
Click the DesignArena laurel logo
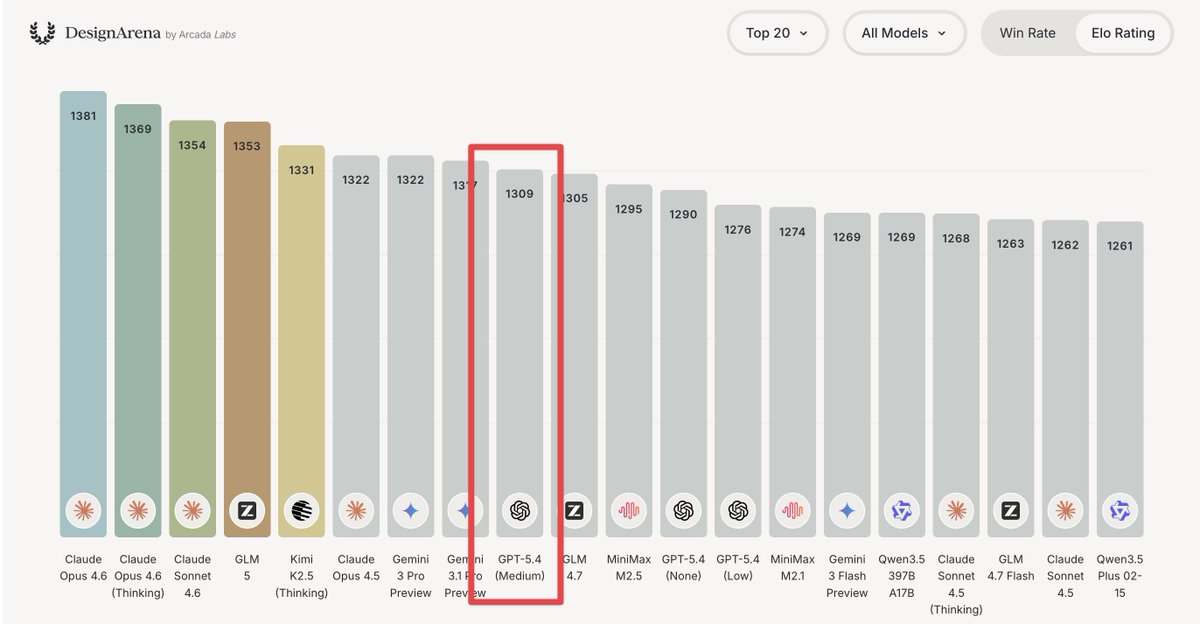tap(41, 31)
